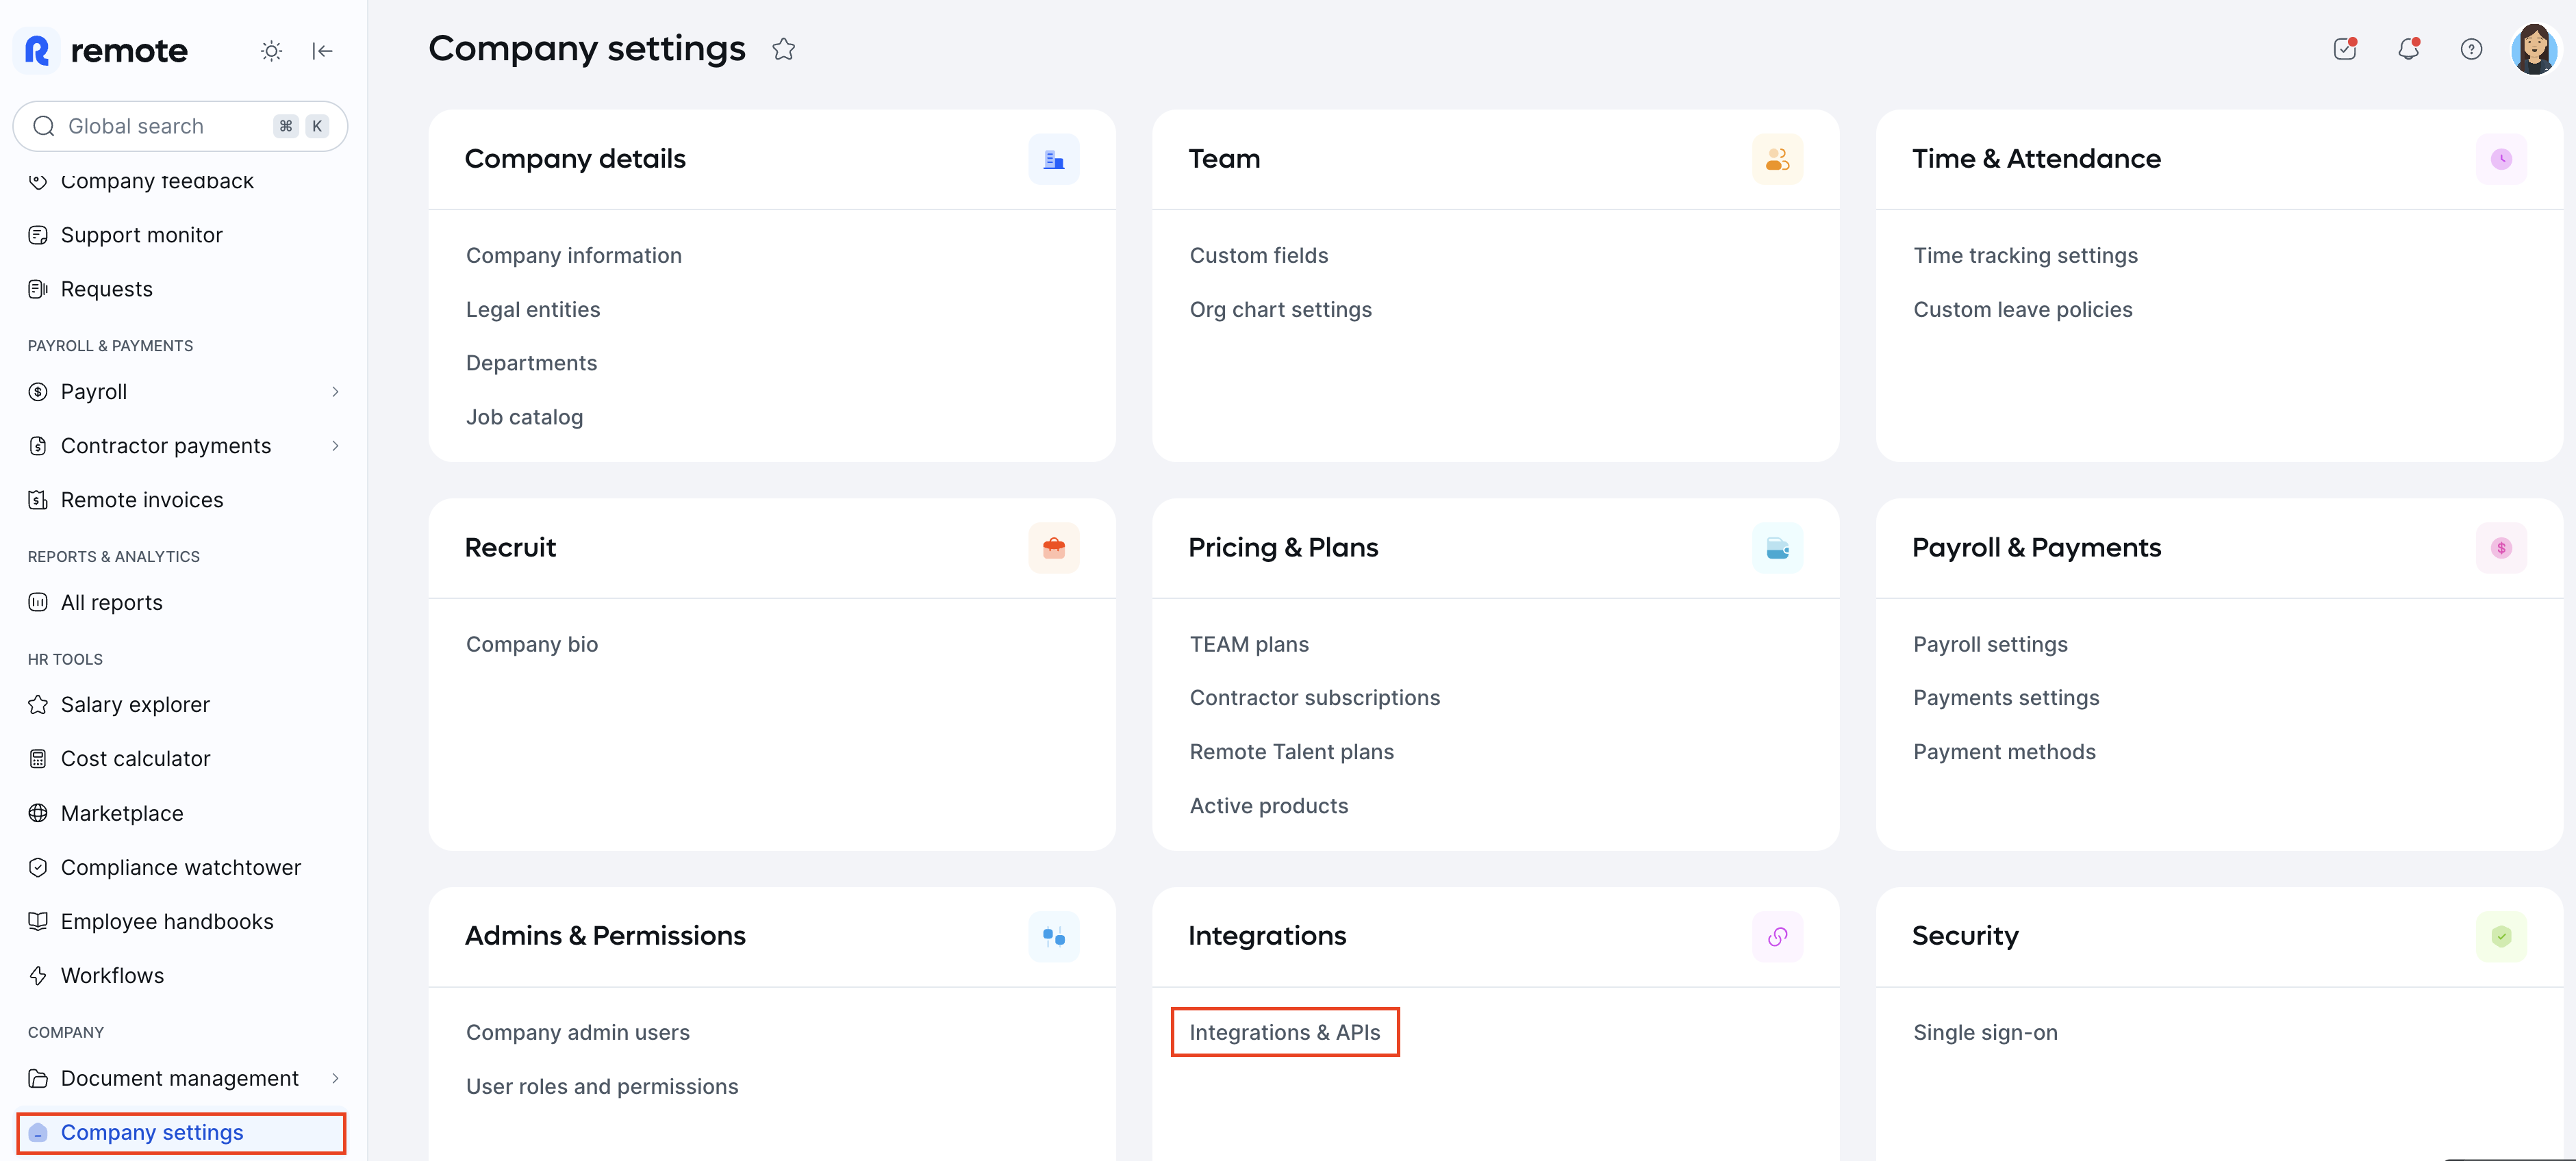Click the Team people icon
Viewport: 2576px width, 1161px height.
[x=1777, y=159]
